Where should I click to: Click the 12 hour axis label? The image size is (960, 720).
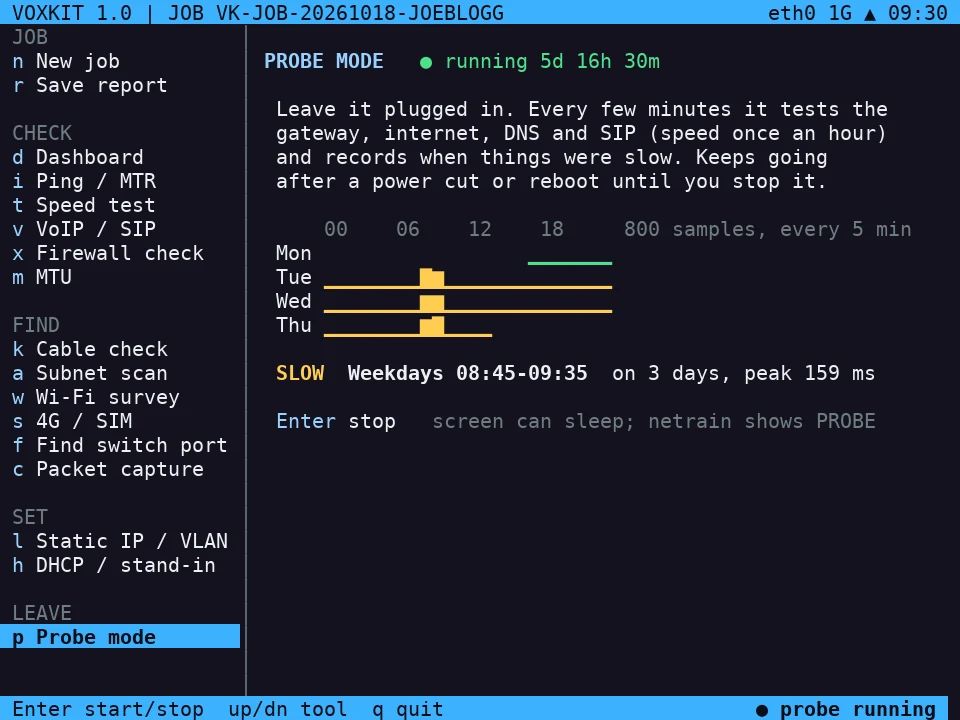[x=480, y=229]
